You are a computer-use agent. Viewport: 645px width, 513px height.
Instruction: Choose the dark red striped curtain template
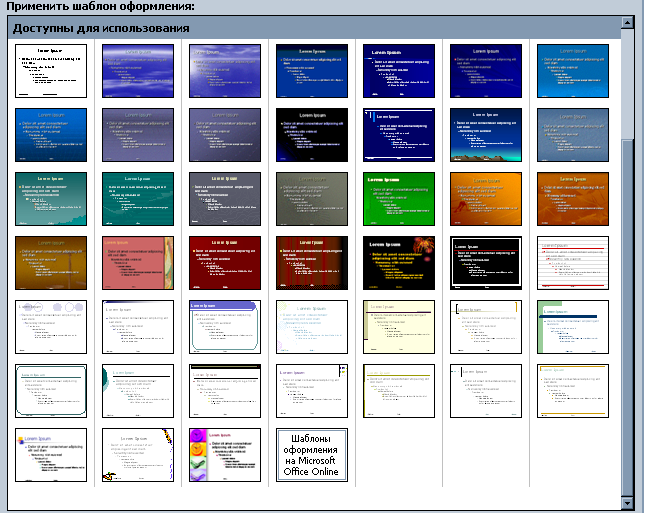(312, 263)
